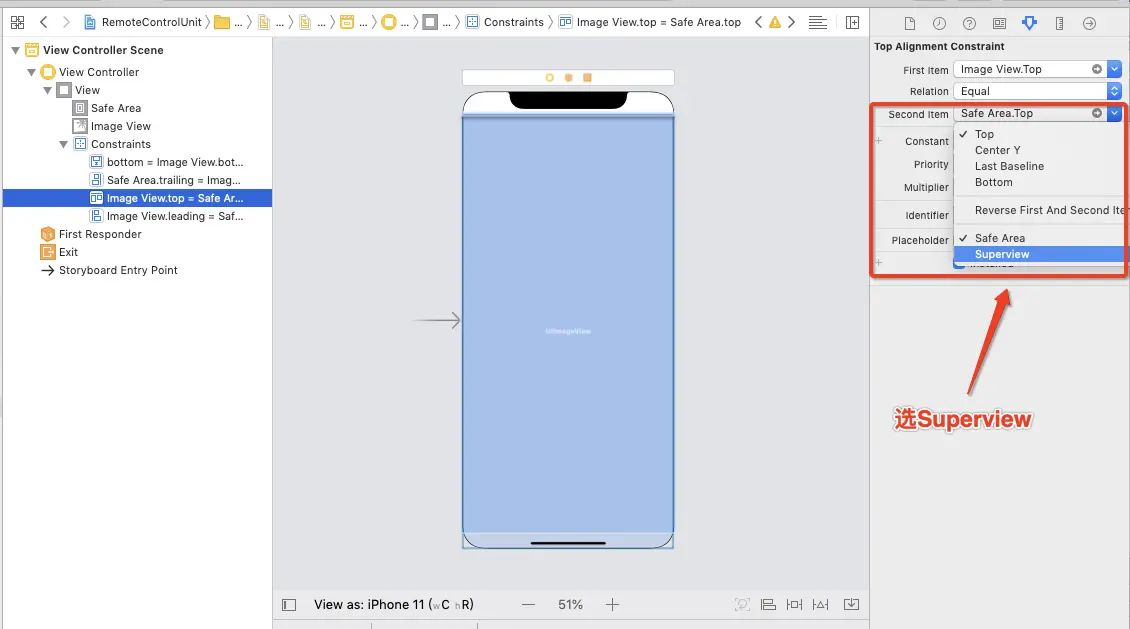Go forward in navigation history
The image size is (1130, 629).
coord(66,22)
